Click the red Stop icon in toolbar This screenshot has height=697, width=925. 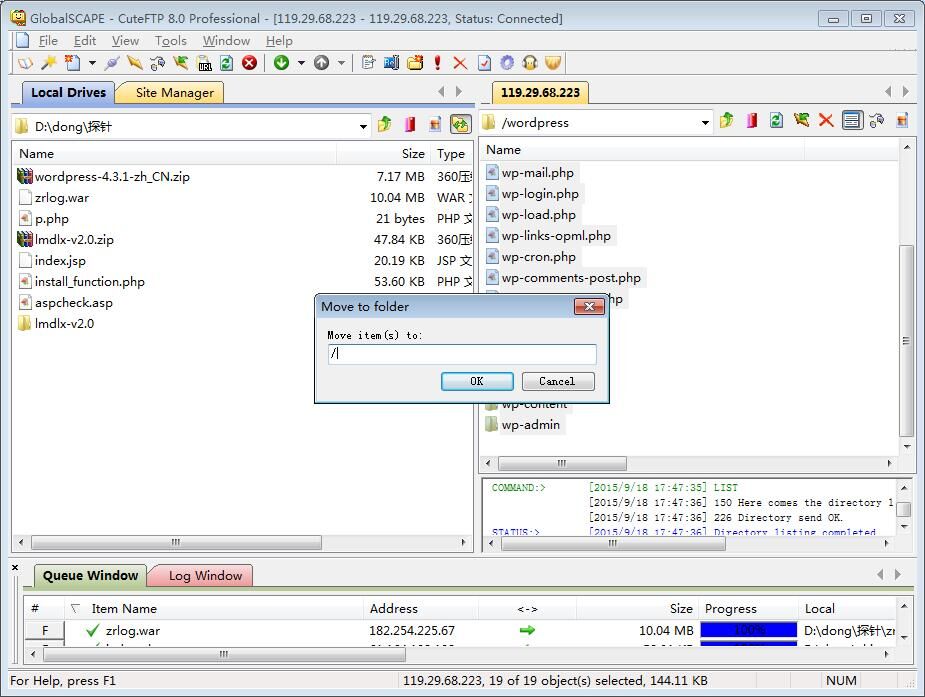[250, 63]
